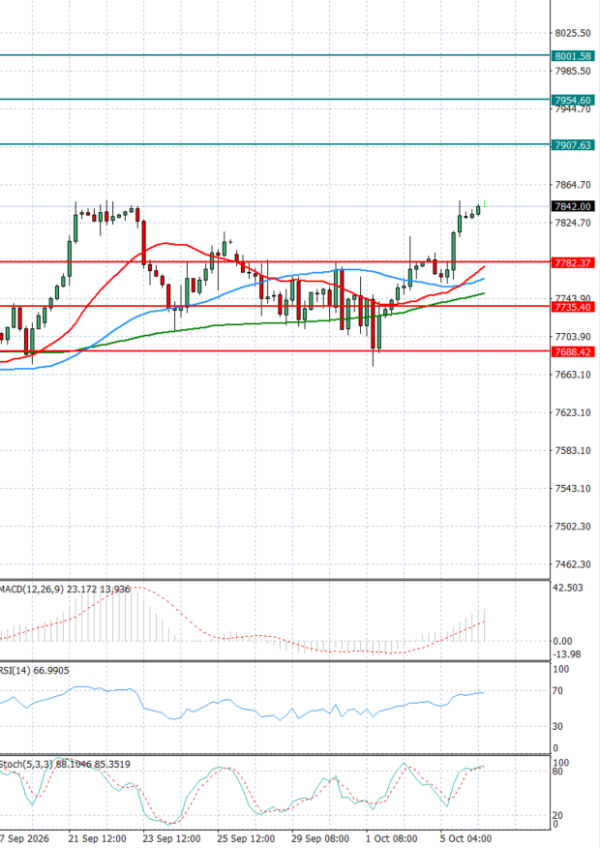Viewport: 600px width, 848px height.
Task: Click the 7623.10 price axis value
Action: [573, 413]
